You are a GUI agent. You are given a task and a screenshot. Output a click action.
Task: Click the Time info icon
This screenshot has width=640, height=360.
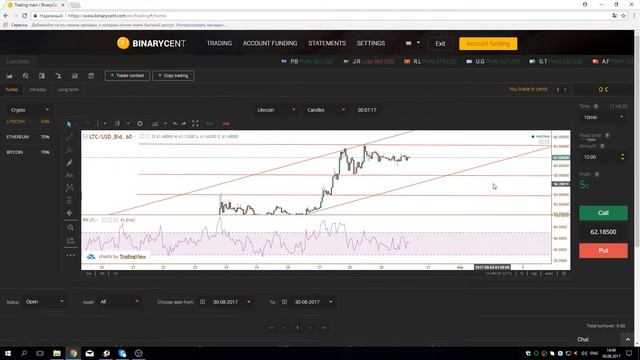click(596, 106)
